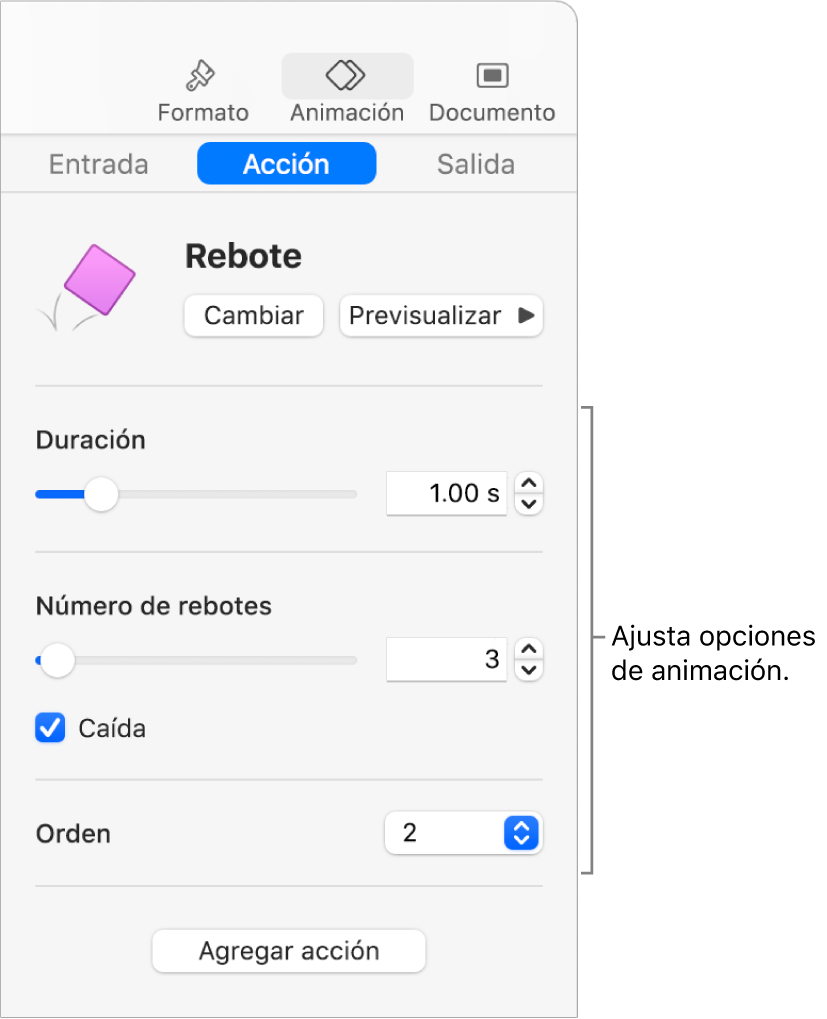Click the Duración slider knob
Viewport: 827px width, 1019px height.
pos(100,494)
